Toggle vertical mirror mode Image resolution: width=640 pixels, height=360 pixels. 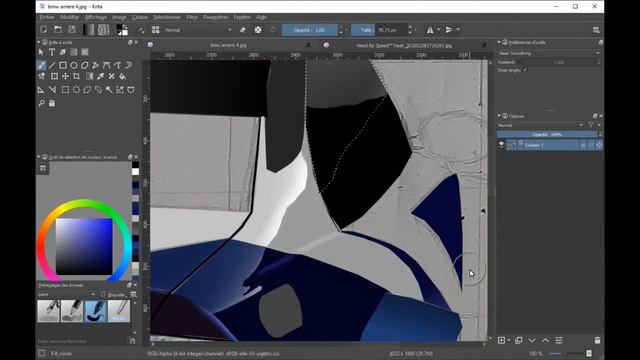(x=449, y=30)
